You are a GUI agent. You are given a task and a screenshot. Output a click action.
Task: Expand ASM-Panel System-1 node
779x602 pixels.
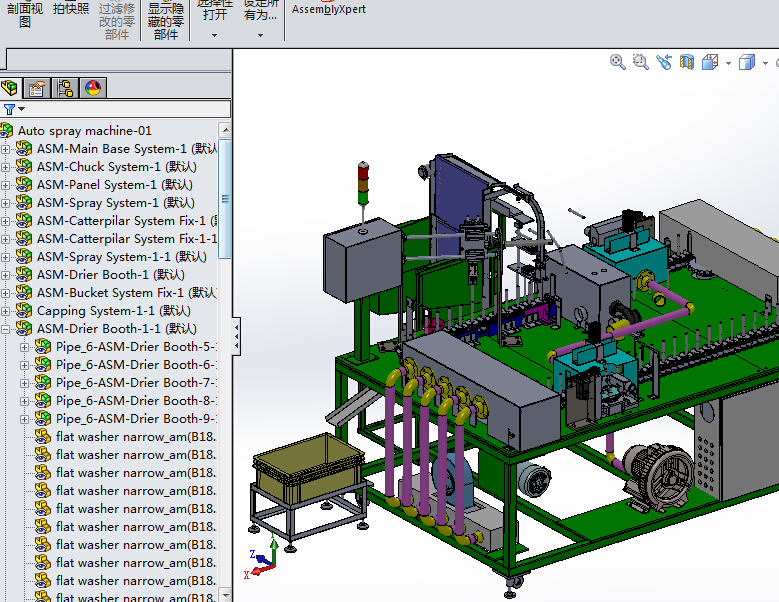click(x=5, y=185)
